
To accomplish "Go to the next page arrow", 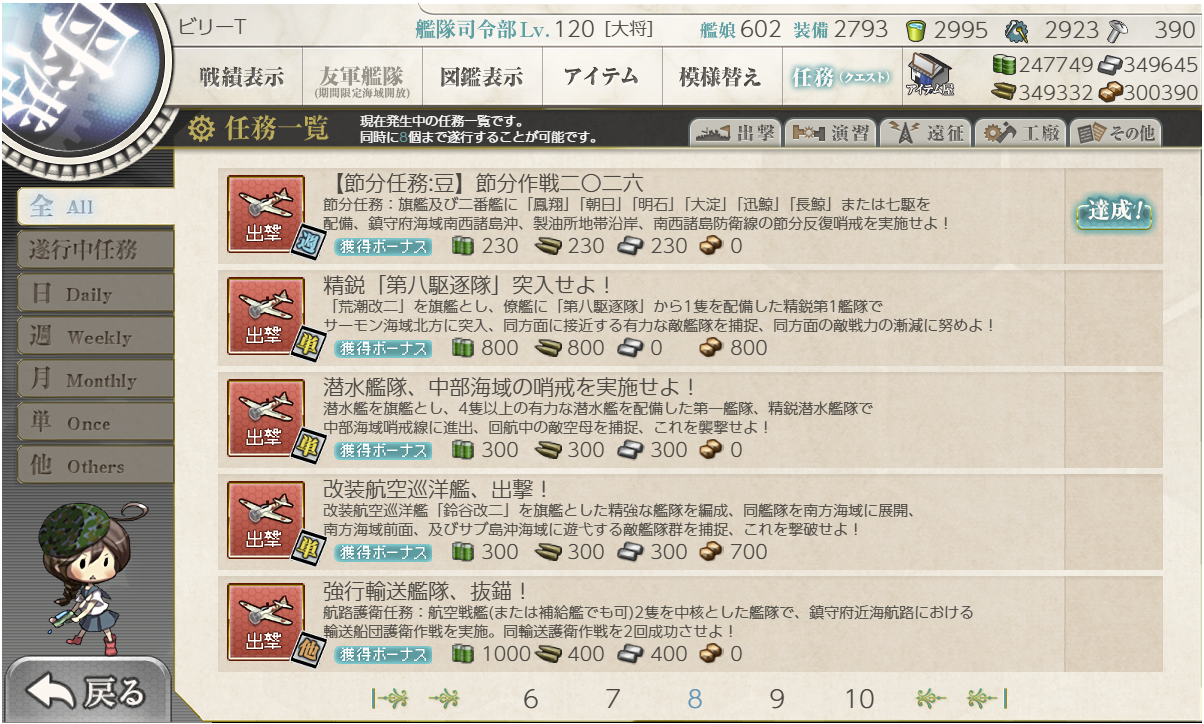I will [x=931, y=698].
